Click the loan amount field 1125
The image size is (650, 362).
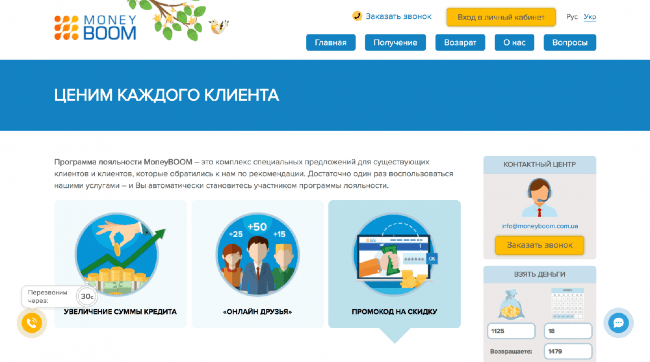(511, 331)
